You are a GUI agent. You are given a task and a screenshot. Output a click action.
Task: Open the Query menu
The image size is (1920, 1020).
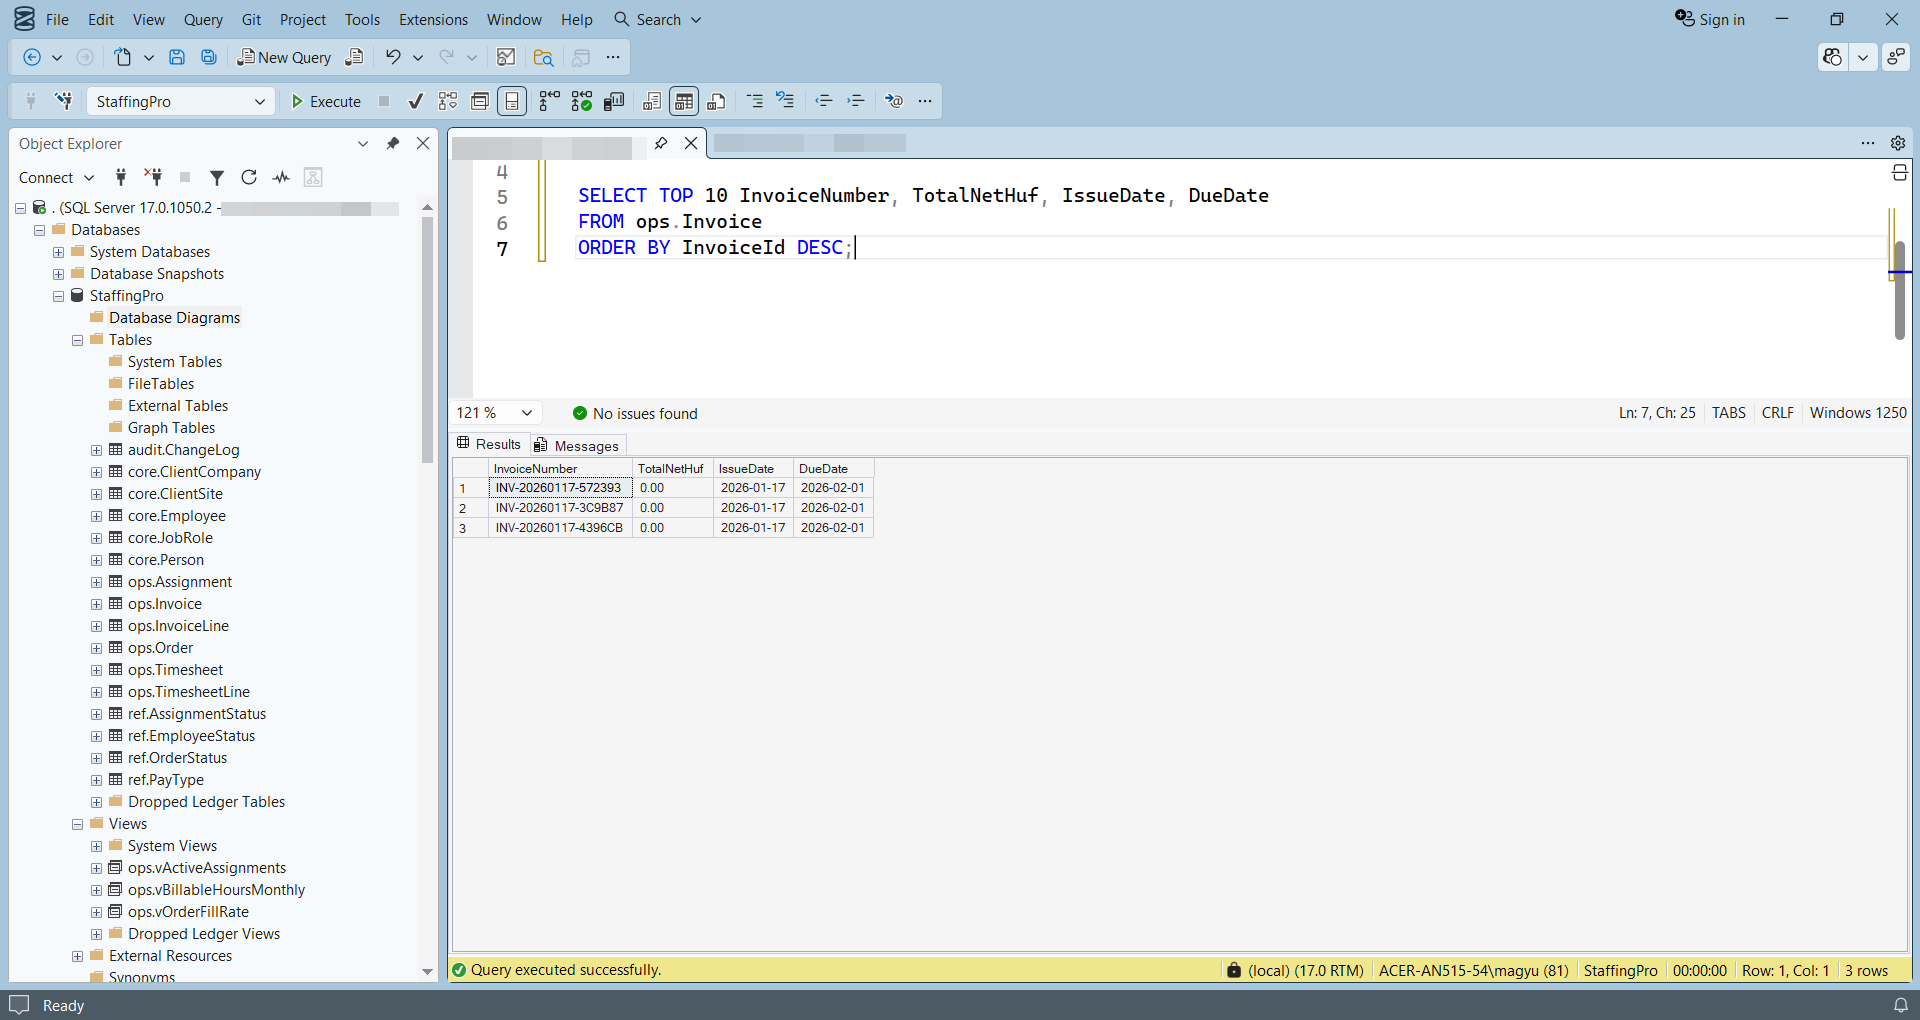click(203, 20)
